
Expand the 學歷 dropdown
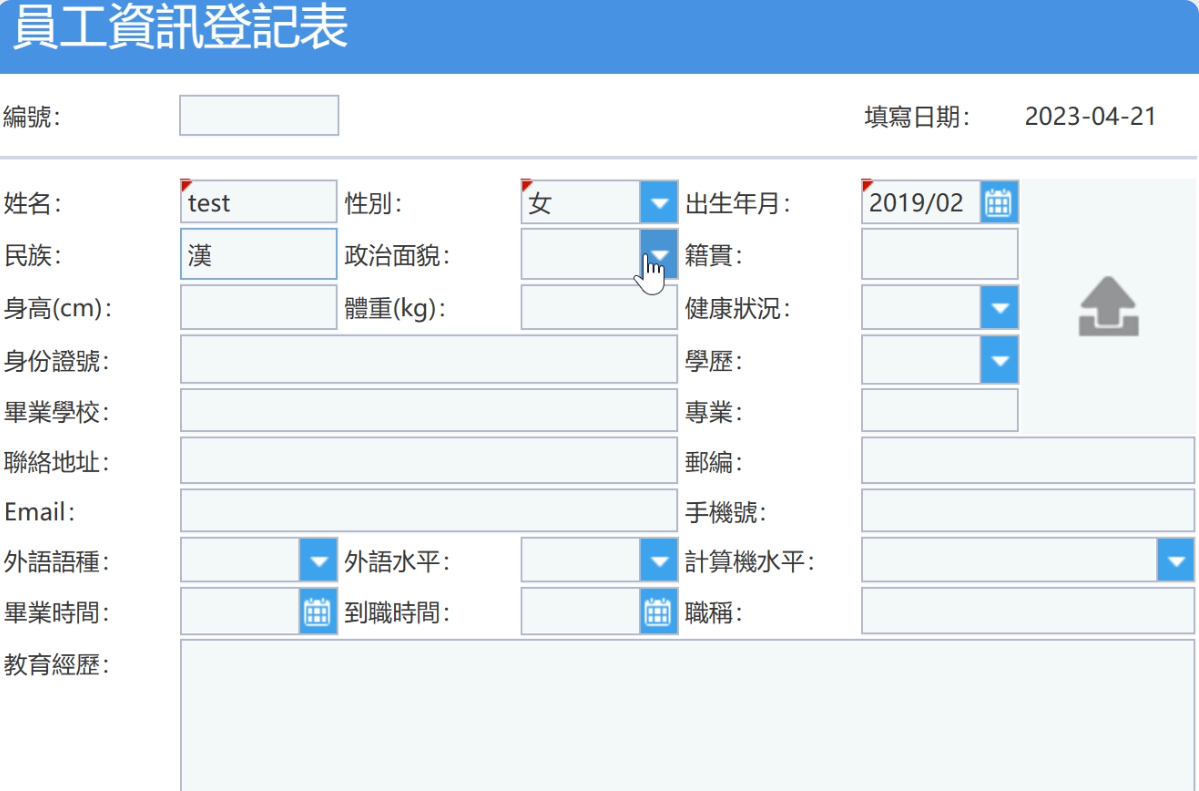tap(999, 360)
